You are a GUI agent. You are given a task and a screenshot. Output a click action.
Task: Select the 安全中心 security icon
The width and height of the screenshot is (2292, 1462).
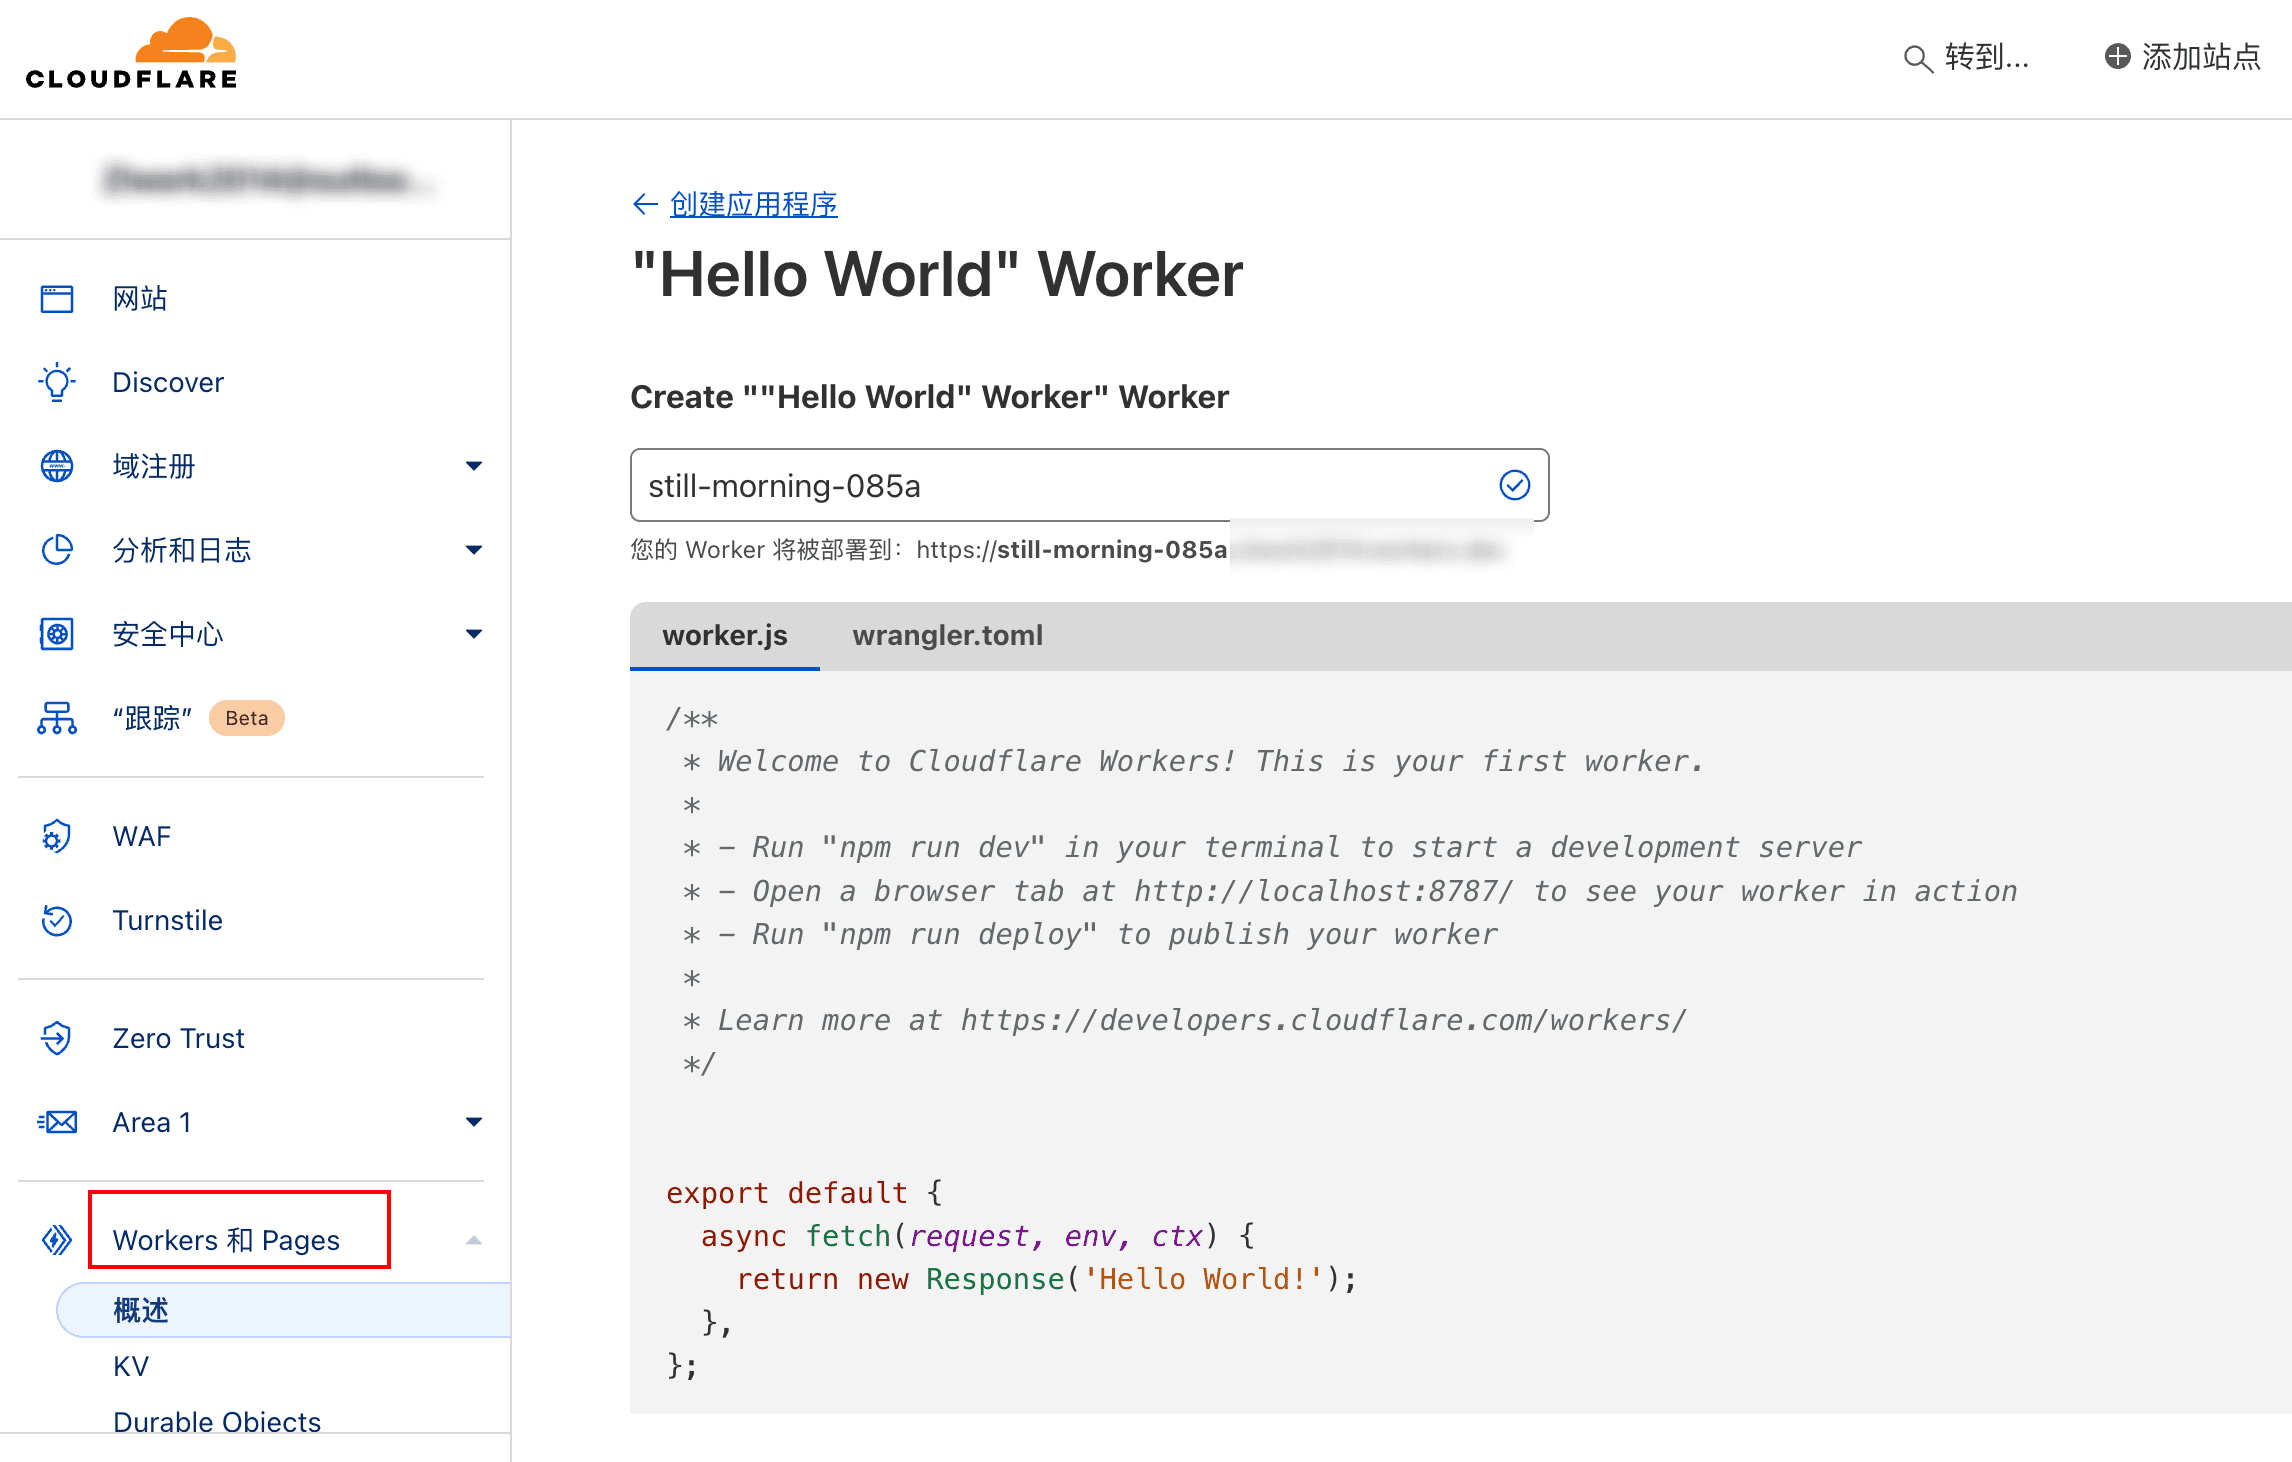pos(57,633)
